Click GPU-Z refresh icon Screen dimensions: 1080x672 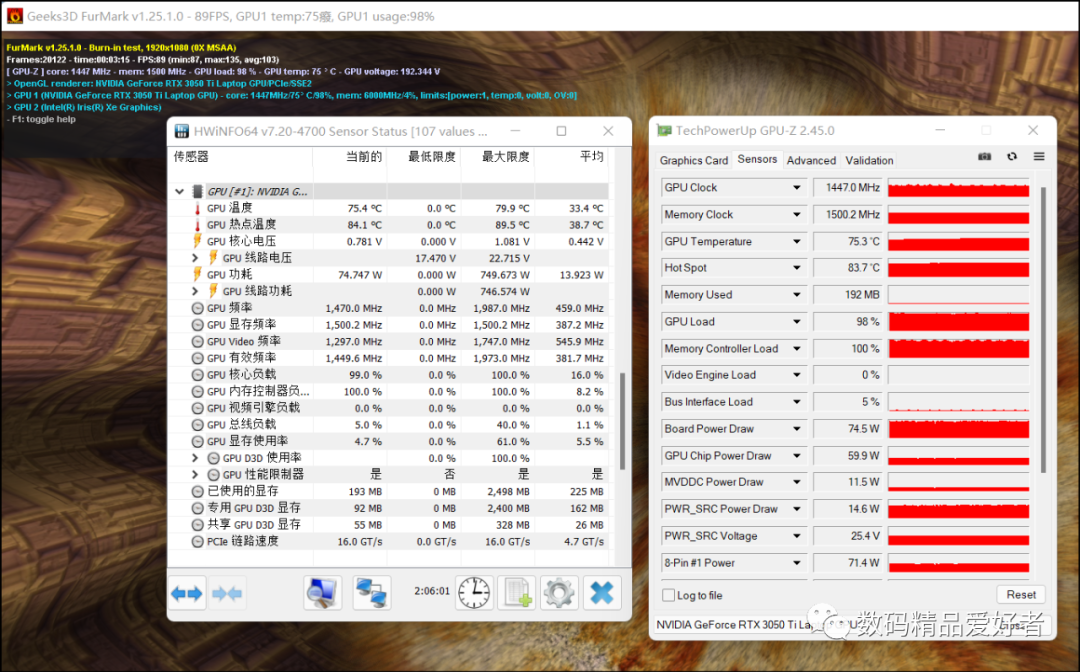tap(1012, 157)
